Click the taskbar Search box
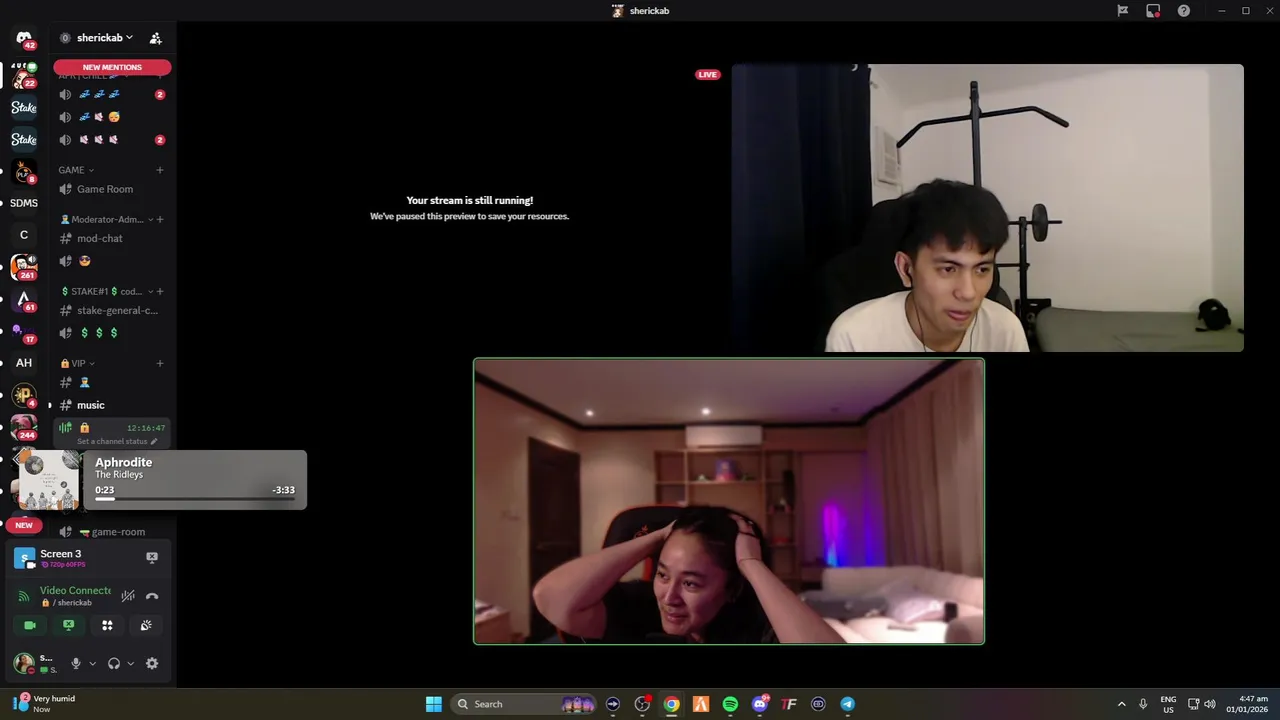 tap(523, 704)
